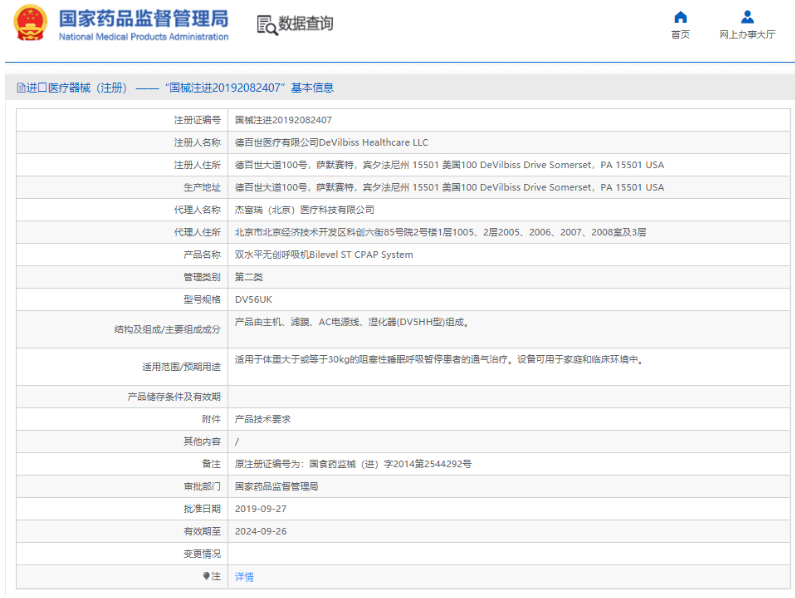Click the 产品储存条件及有效期 label
The image size is (795, 598).
click(174, 397)
